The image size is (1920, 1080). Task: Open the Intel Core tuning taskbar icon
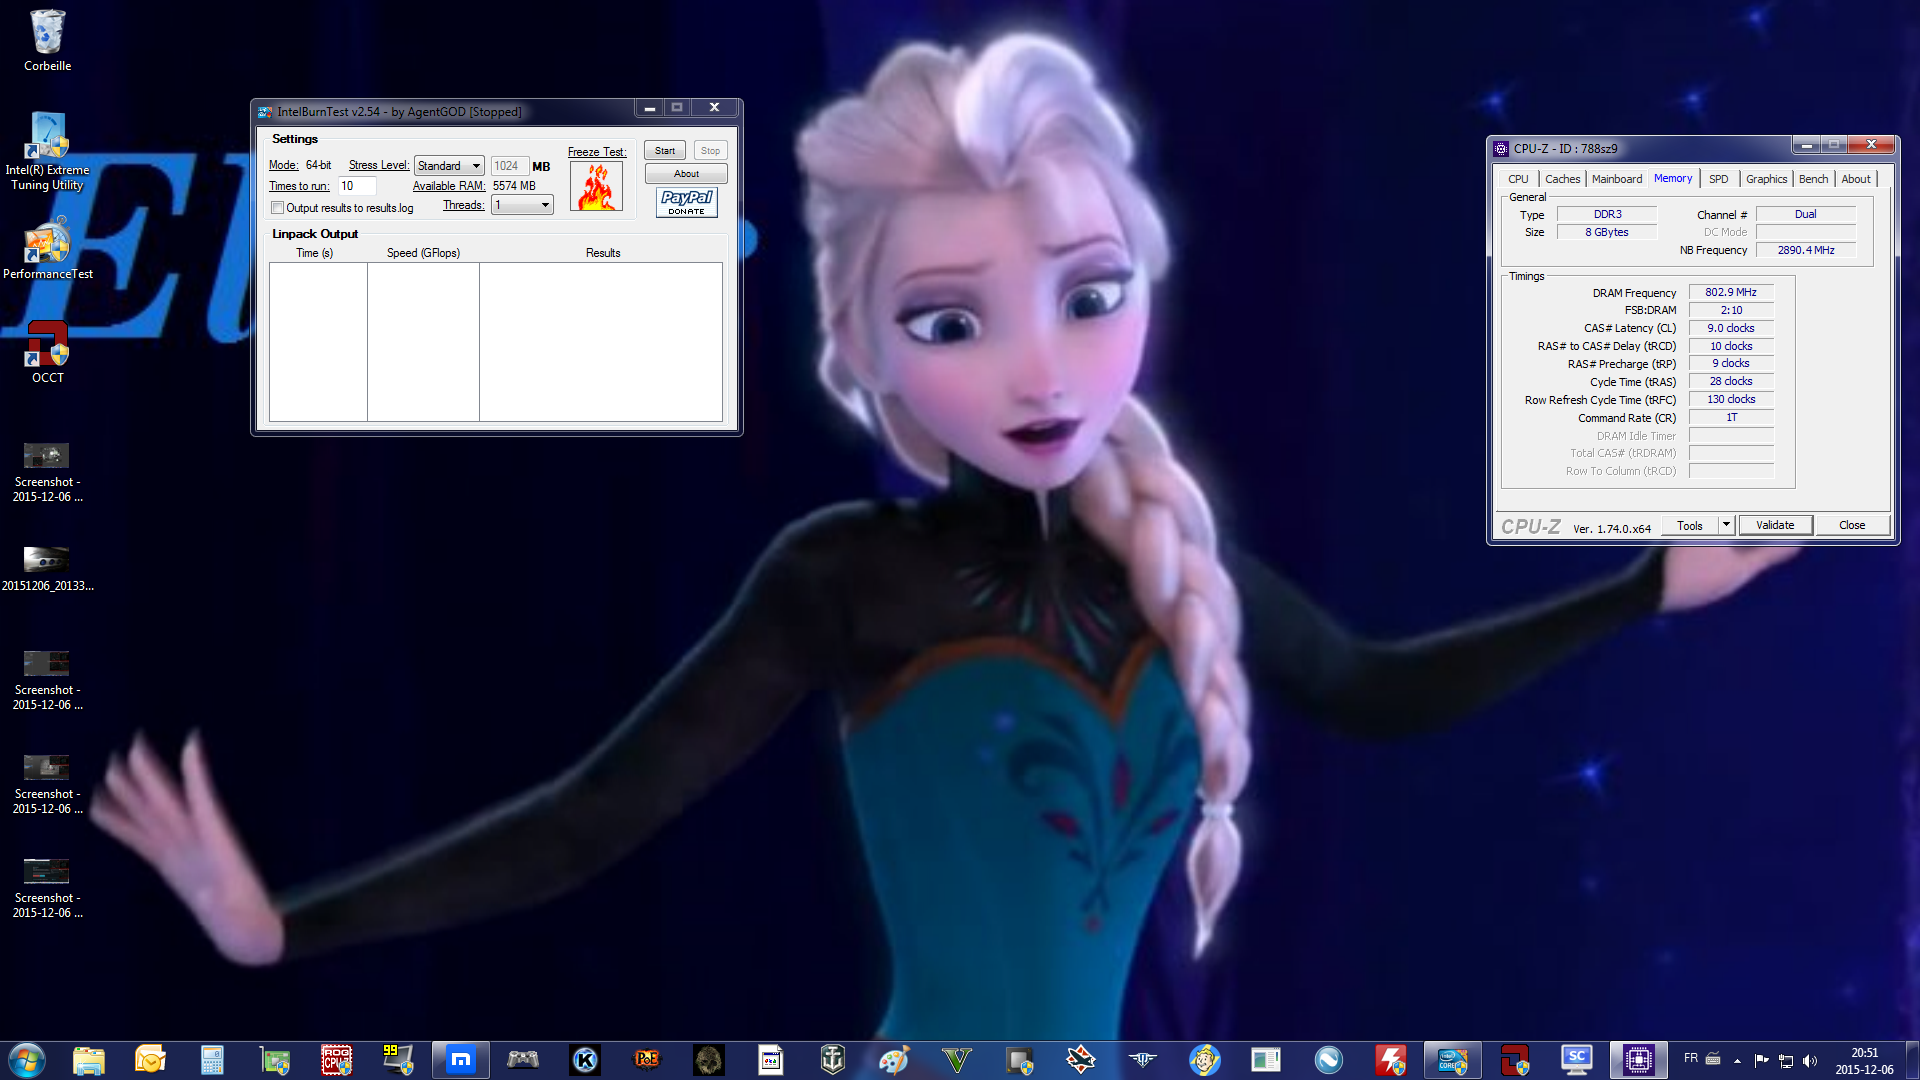click(1452, 1060)
